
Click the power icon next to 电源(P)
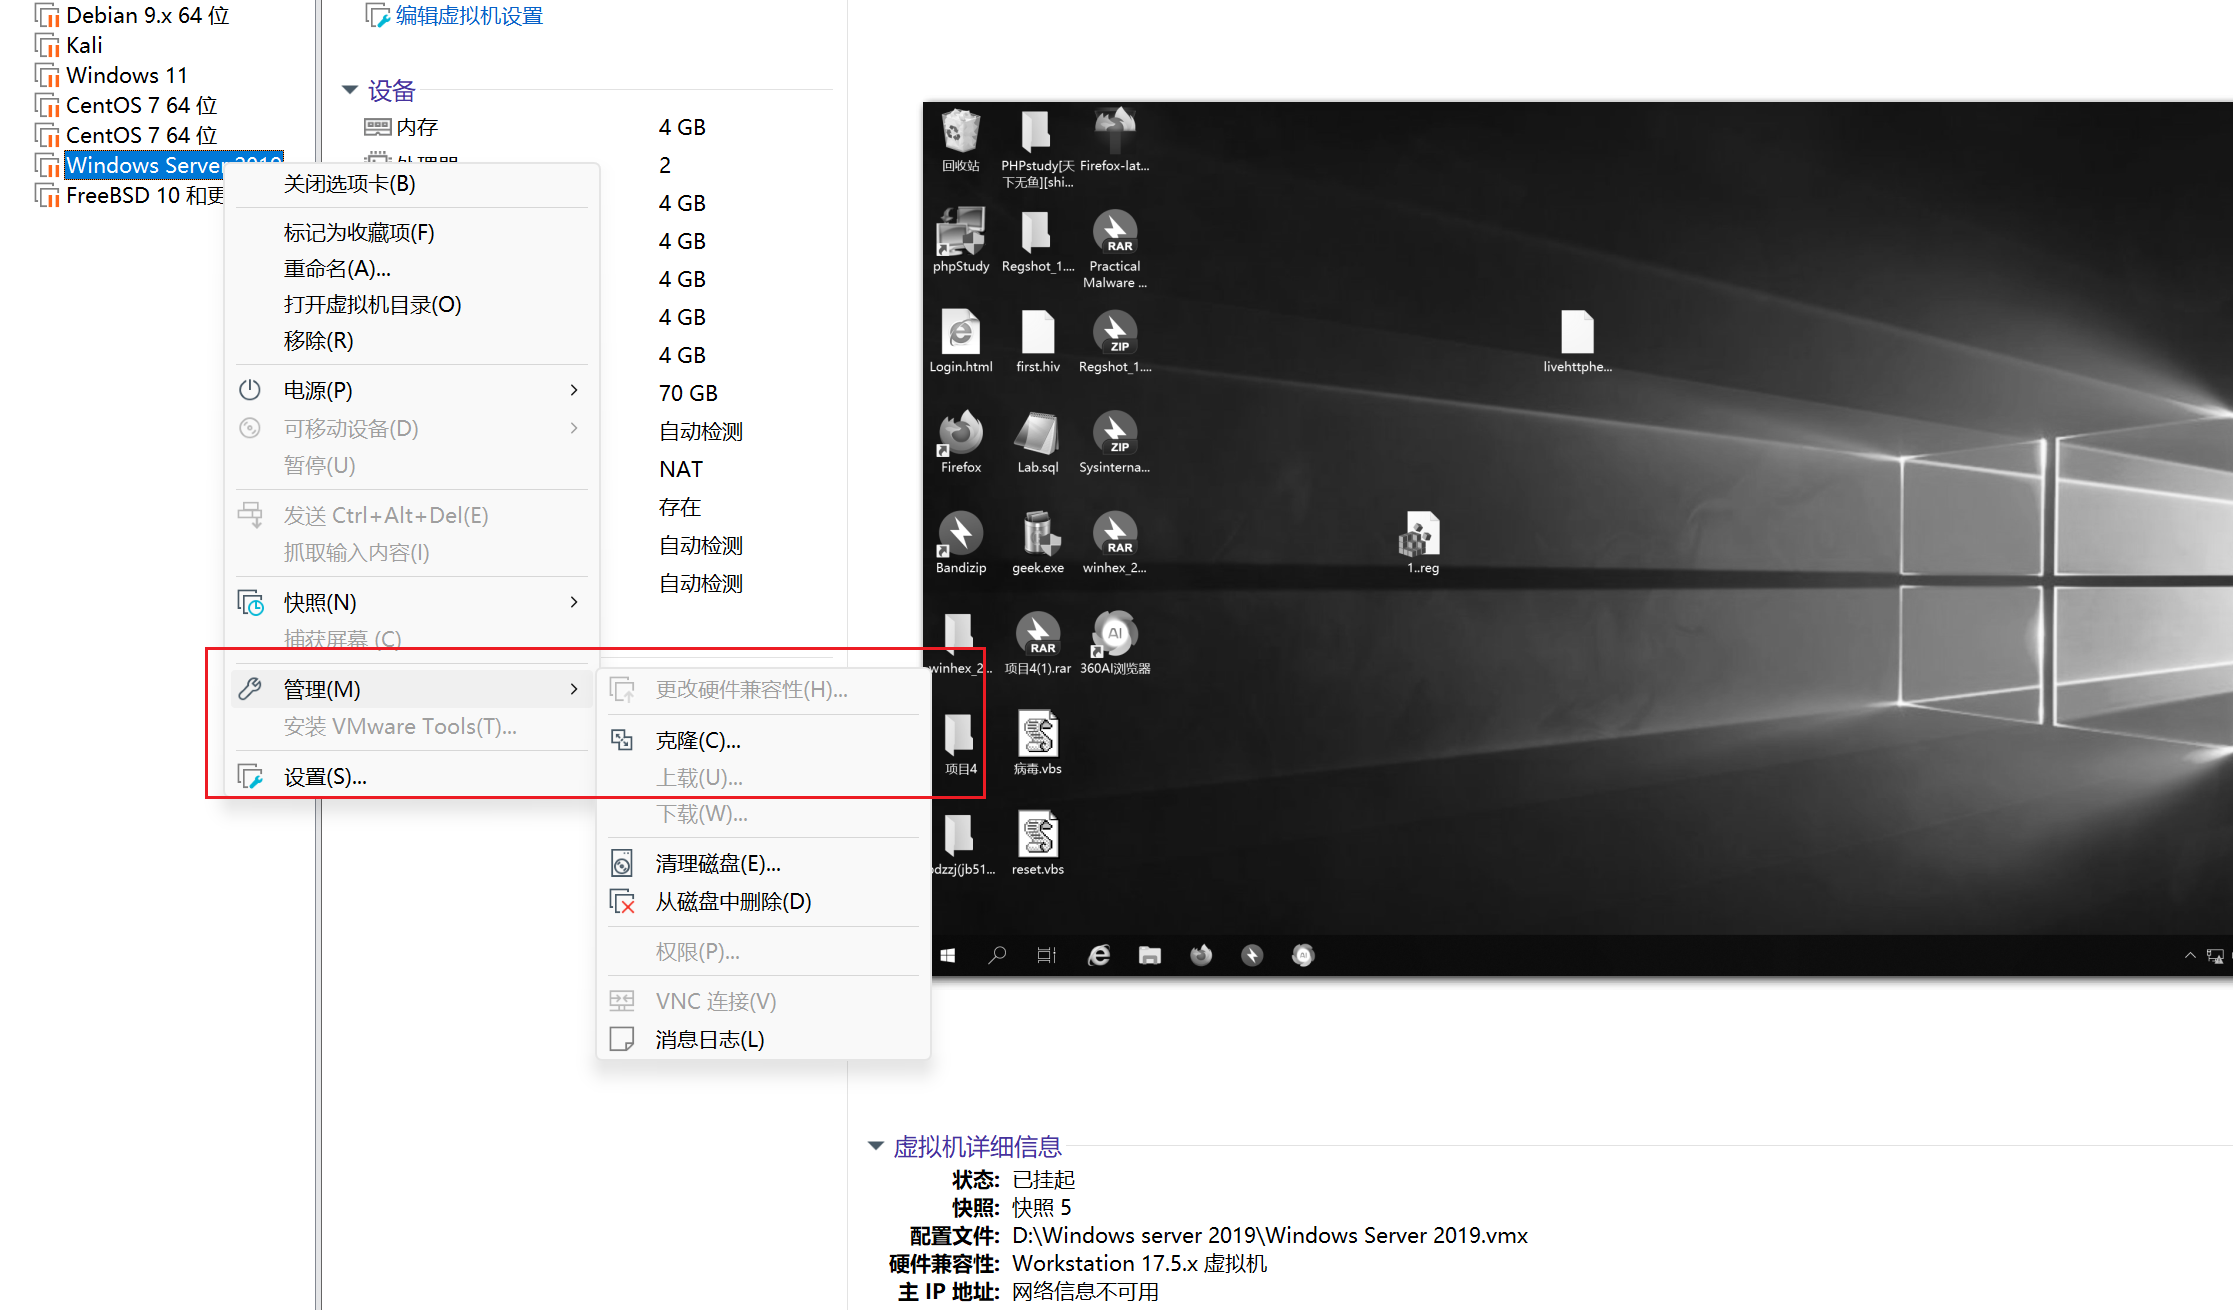coord(250,390)
